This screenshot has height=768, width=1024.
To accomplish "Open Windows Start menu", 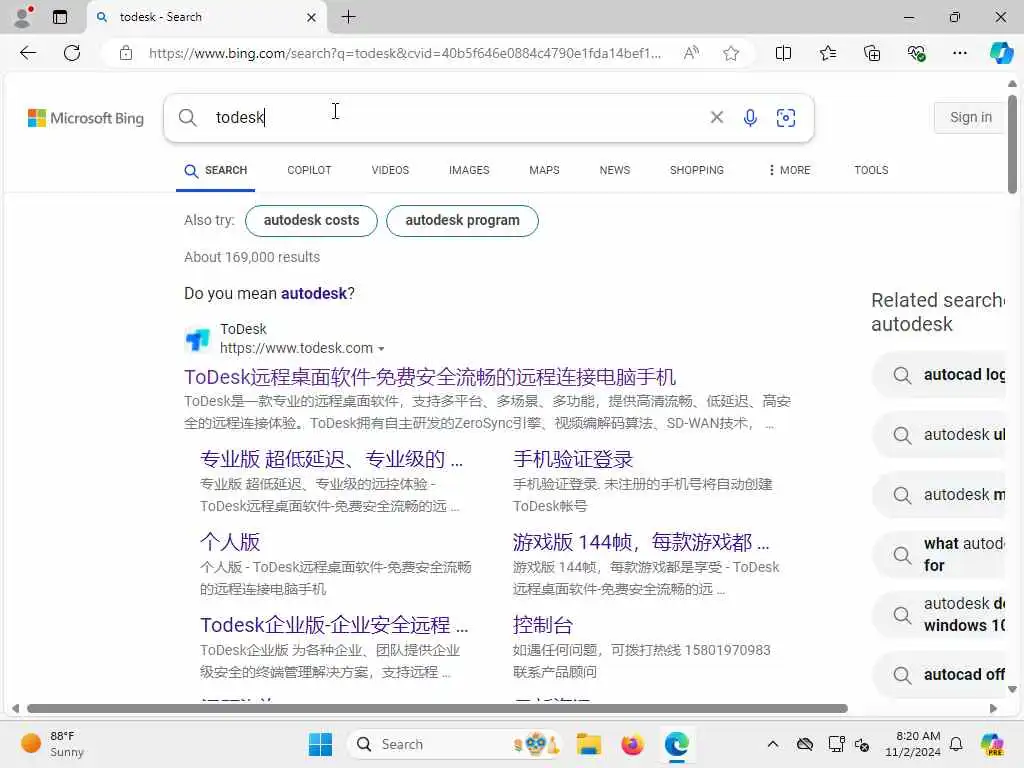I will (320, 744).
